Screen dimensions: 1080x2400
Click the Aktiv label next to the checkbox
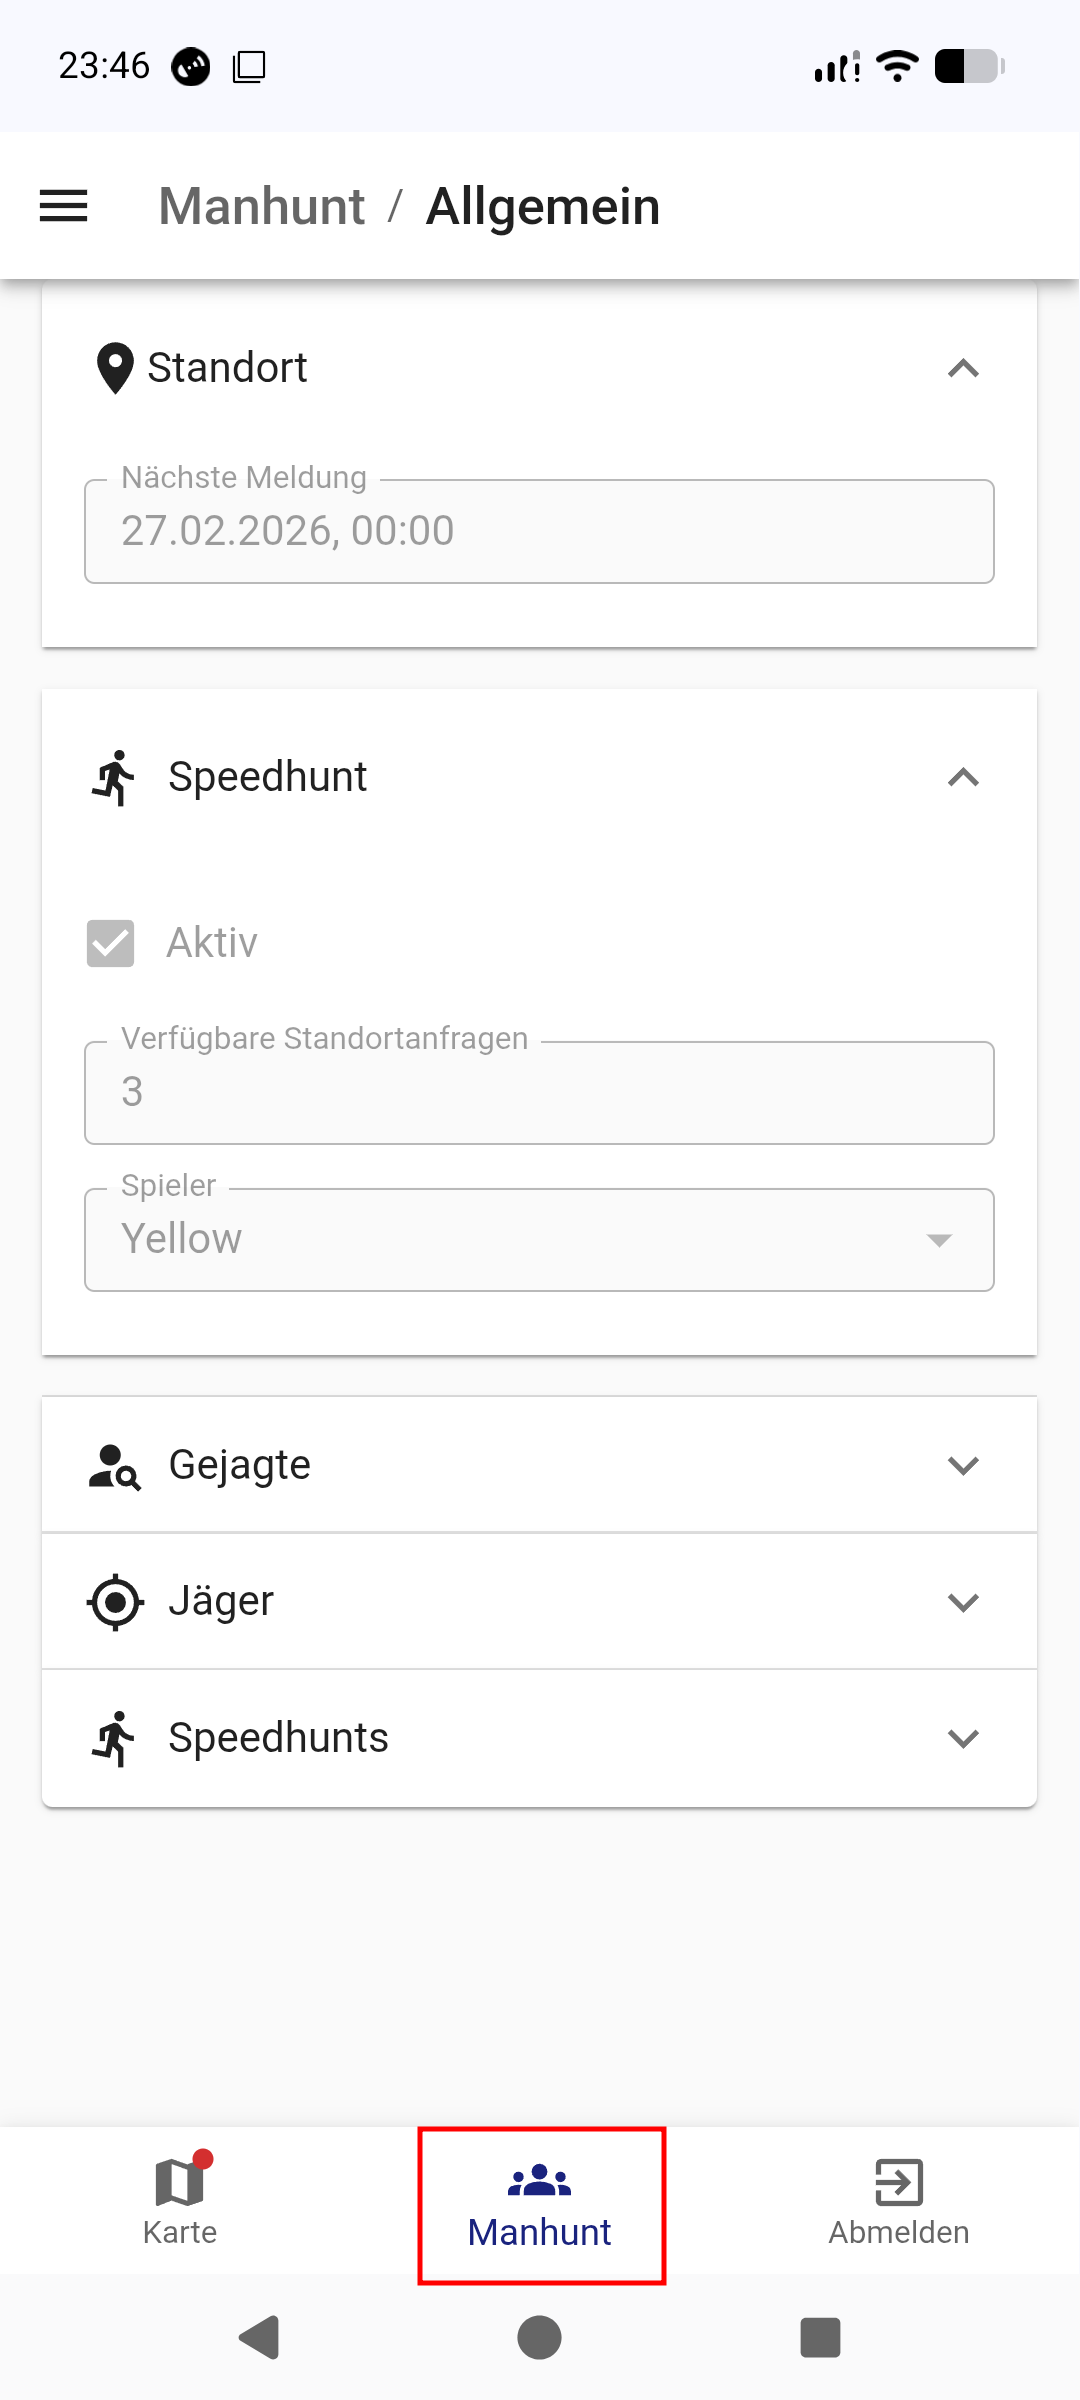210,941
